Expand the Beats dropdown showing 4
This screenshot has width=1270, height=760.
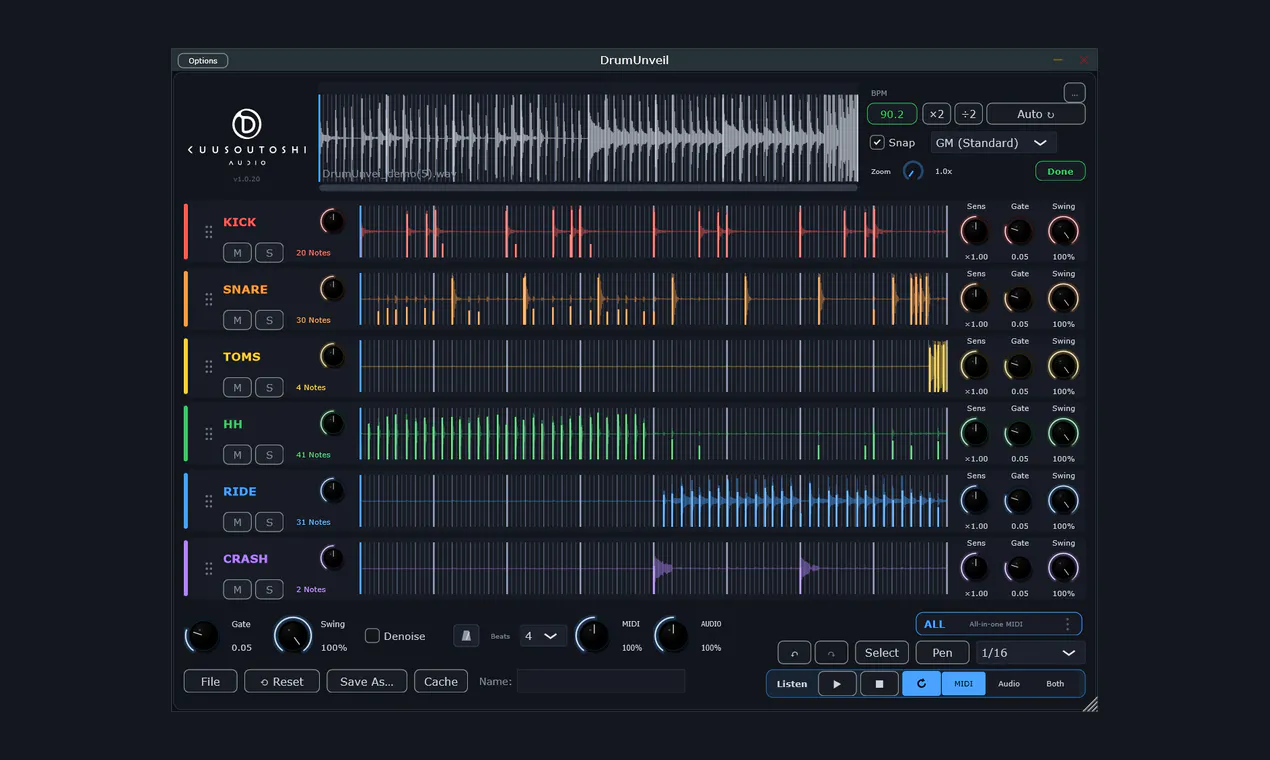(543, 636)
